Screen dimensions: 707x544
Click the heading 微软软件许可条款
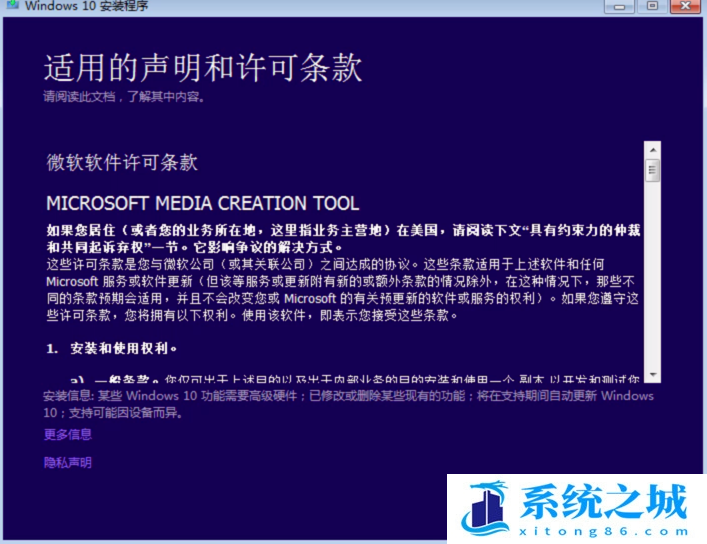(x=122, y=162)
